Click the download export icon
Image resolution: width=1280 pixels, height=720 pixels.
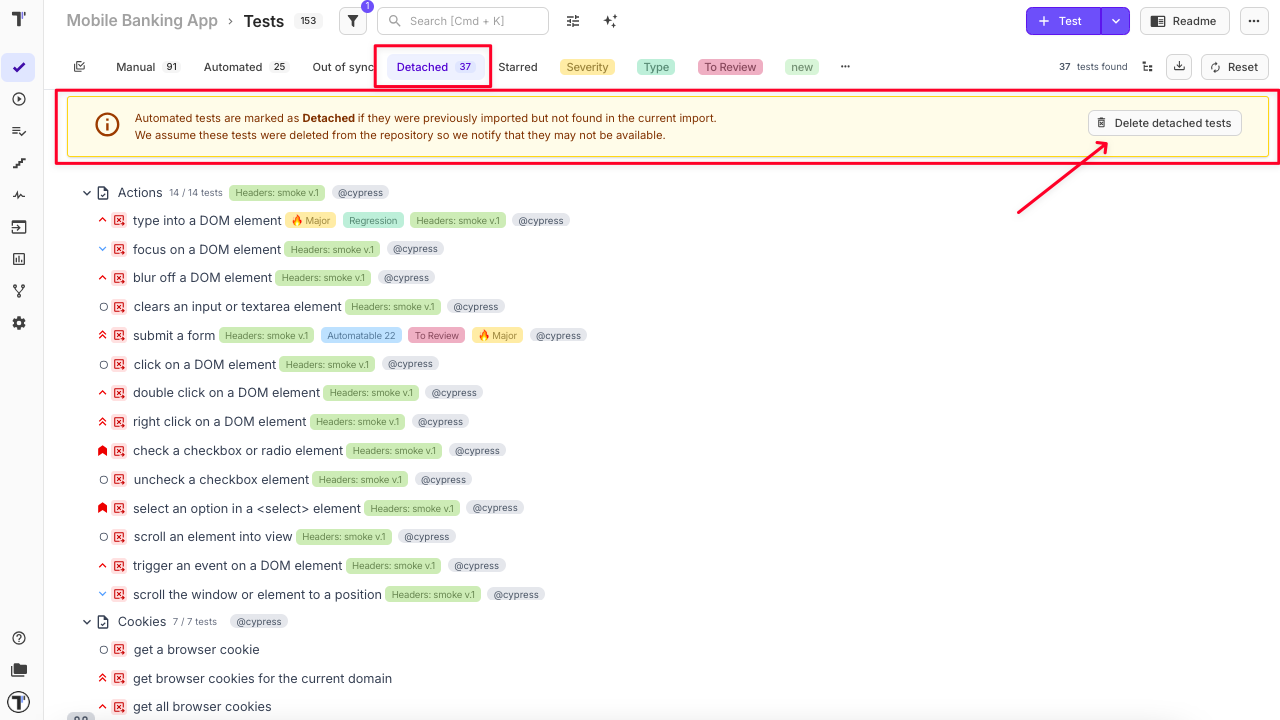click(1179, 67)
